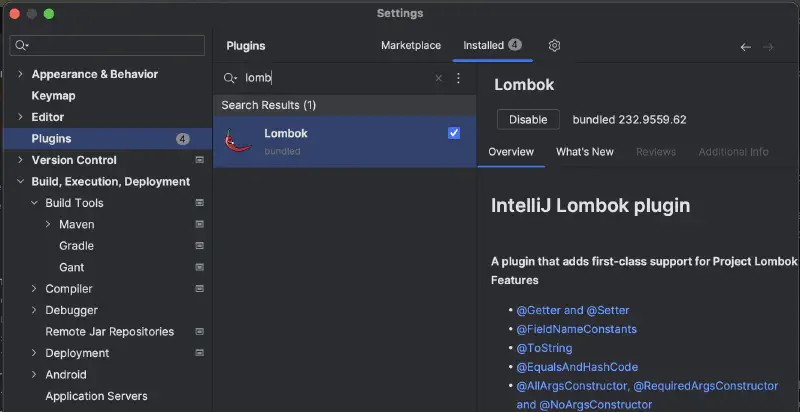800x412 pixels.
Task: Click the Plugins page title
Action: (246, 46)
